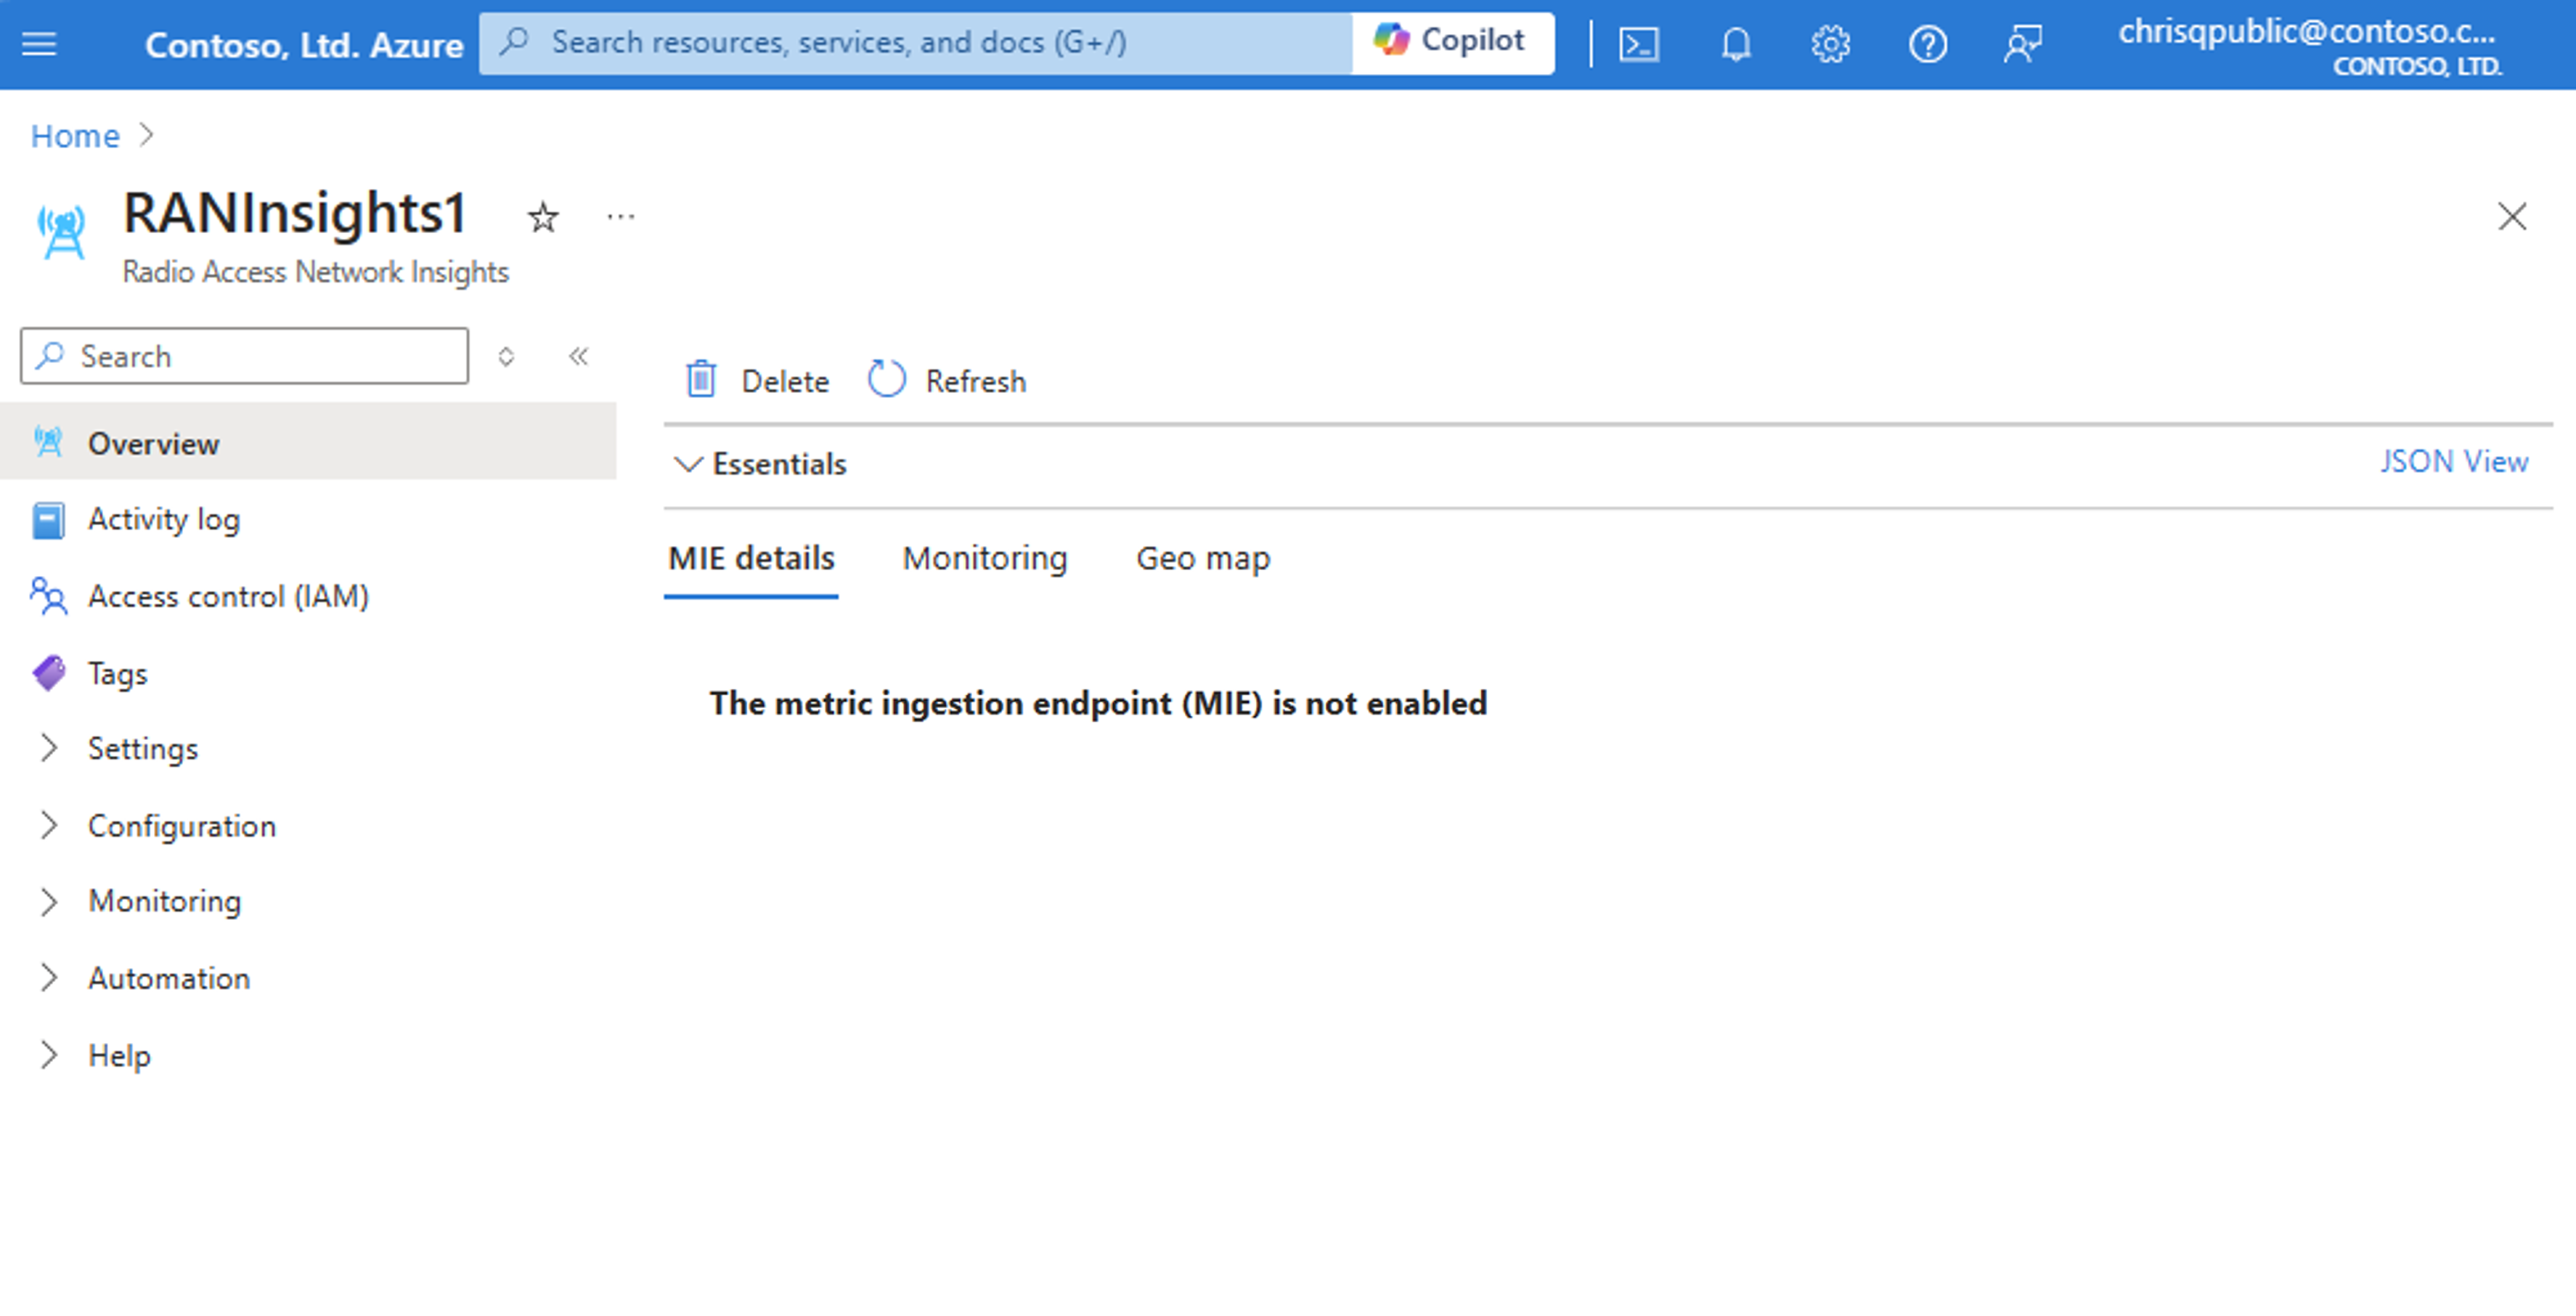This screenshot has width=2576, height=1316.
Task: Click the Cloud Shell terminal icon
Action: 1639,42
